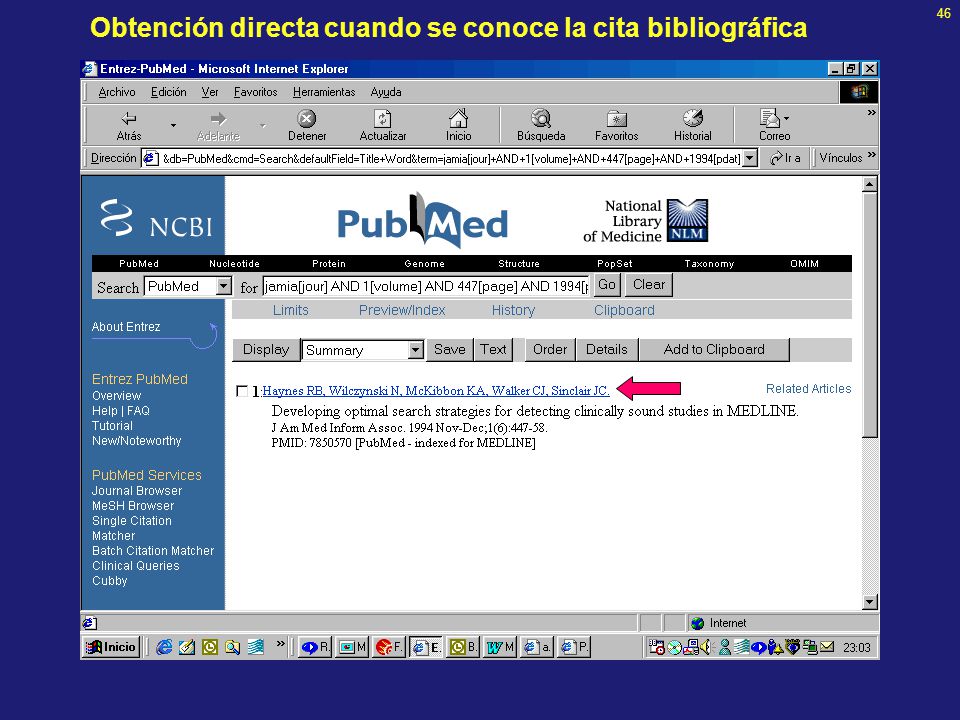Viewport: 960px width, 720px height.
Task: Open the Single Citation Matcher link
Action: pyautogui.click(x=132, y=528)
